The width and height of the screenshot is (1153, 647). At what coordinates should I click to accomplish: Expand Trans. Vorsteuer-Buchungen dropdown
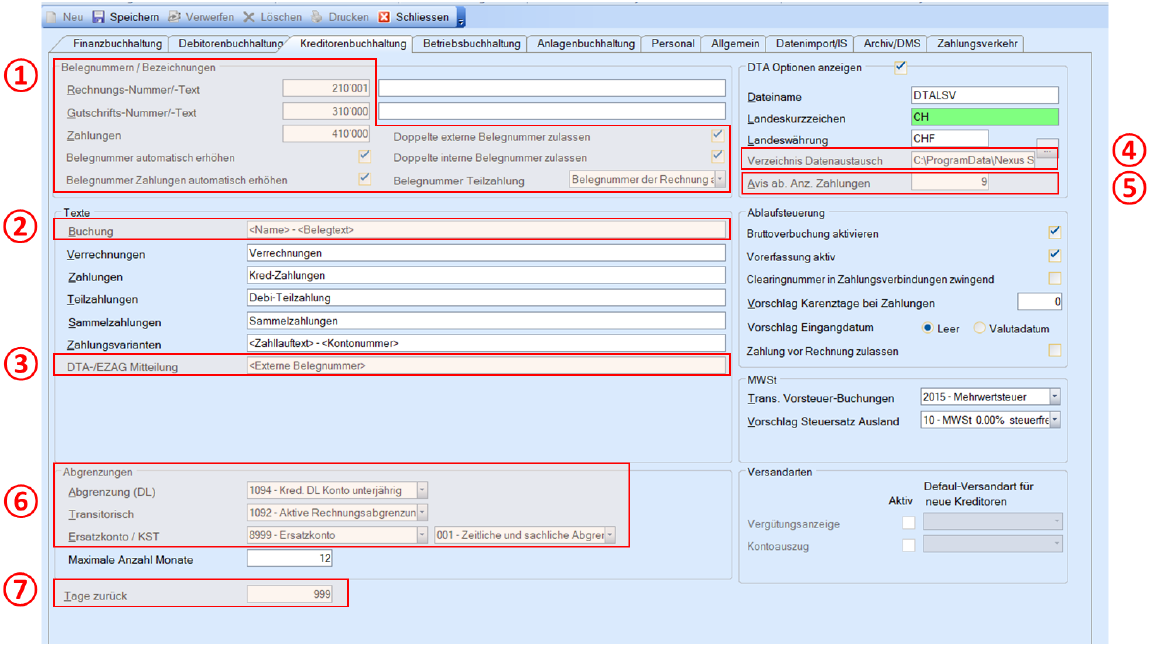[1054, 397]
